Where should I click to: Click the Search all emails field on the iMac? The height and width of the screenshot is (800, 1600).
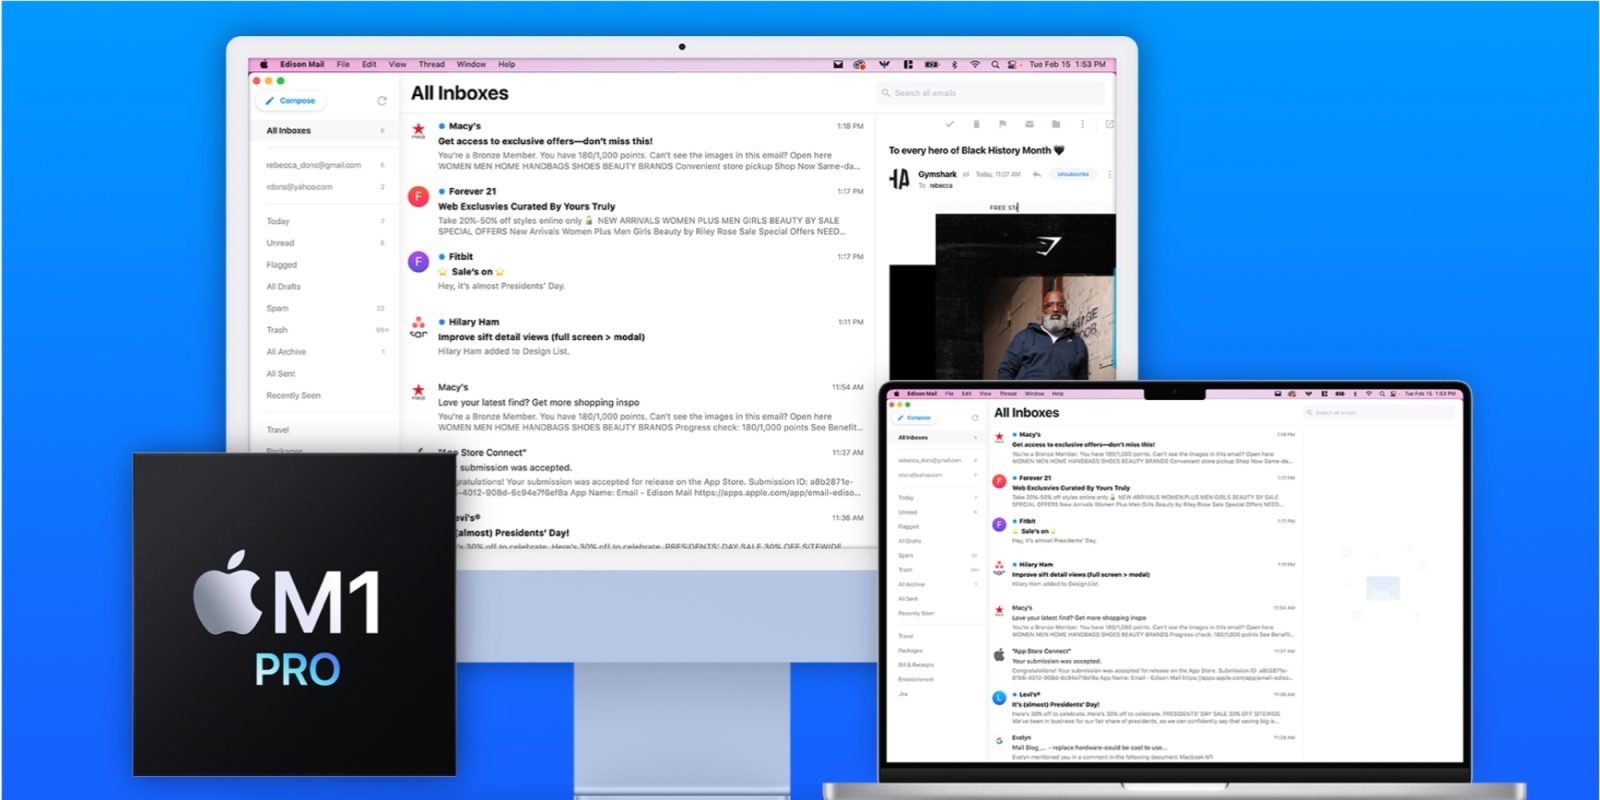point(990,93)
